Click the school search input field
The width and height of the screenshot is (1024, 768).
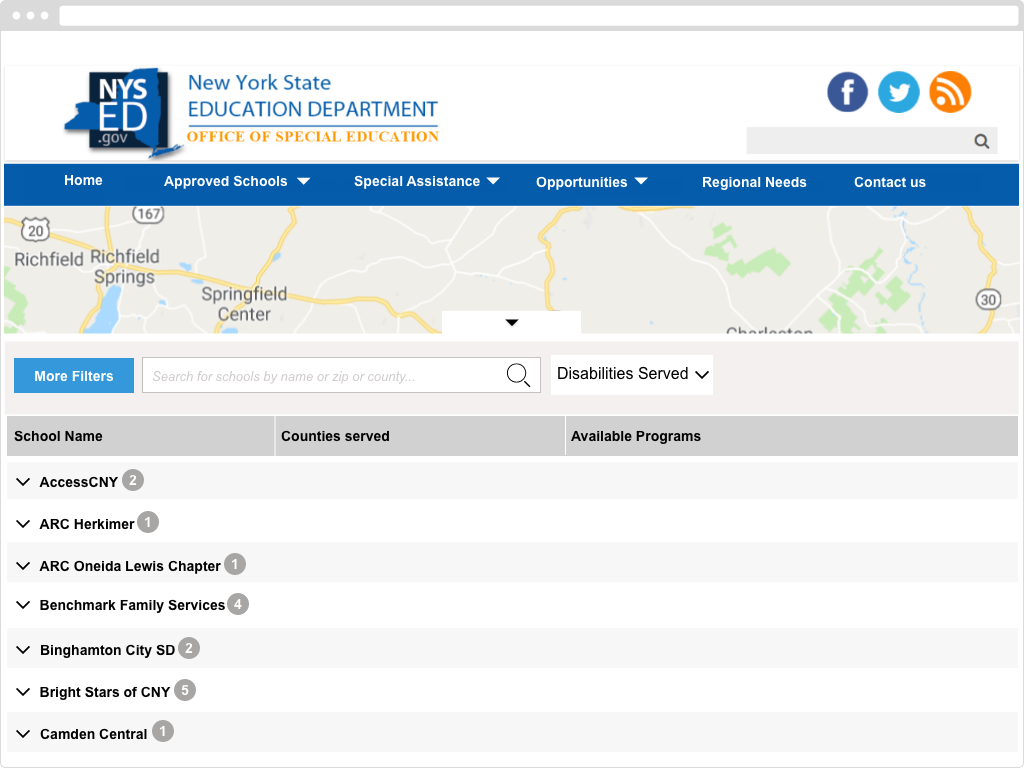[322, 376]
